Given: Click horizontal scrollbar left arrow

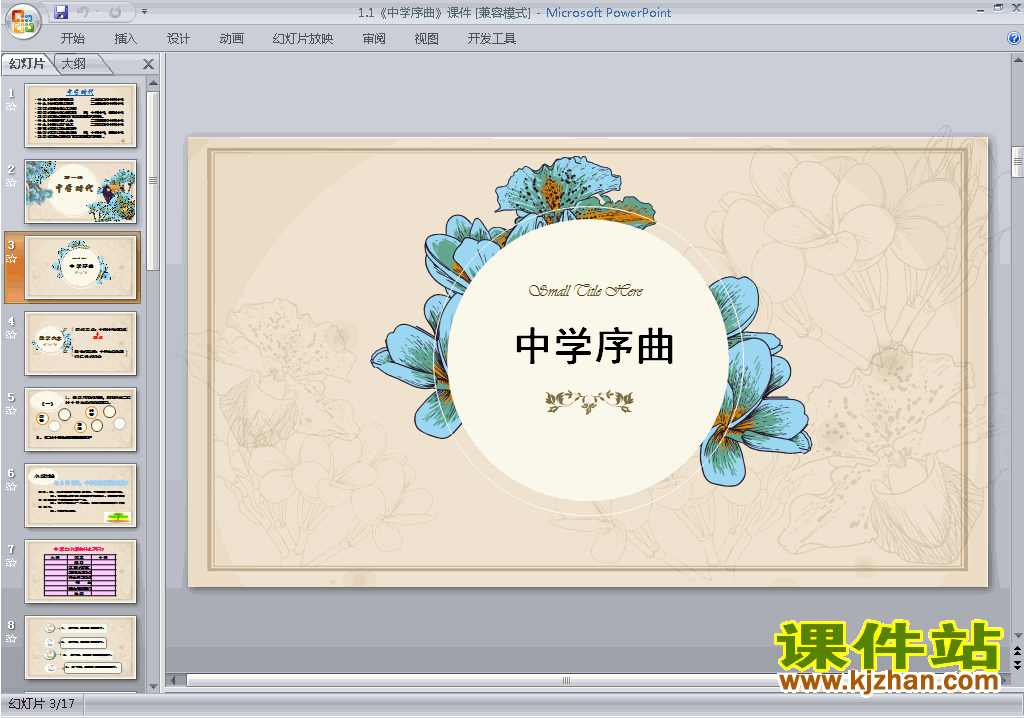Looking at the screenshot, I should tap(172, 680).
